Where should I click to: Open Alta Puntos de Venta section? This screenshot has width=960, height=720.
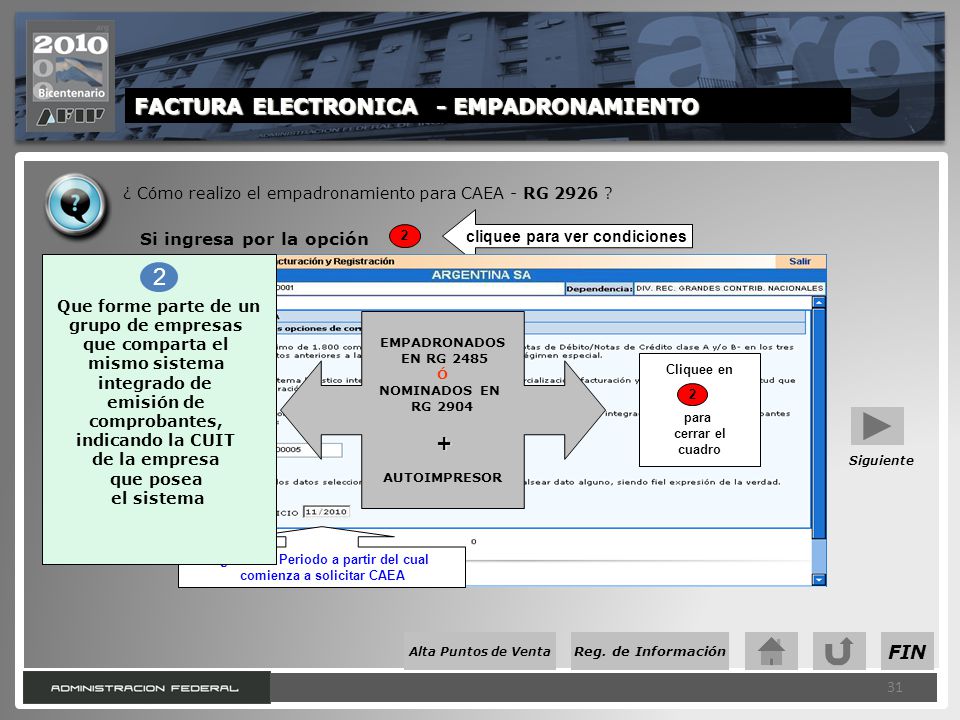click(x=479, y=651)
